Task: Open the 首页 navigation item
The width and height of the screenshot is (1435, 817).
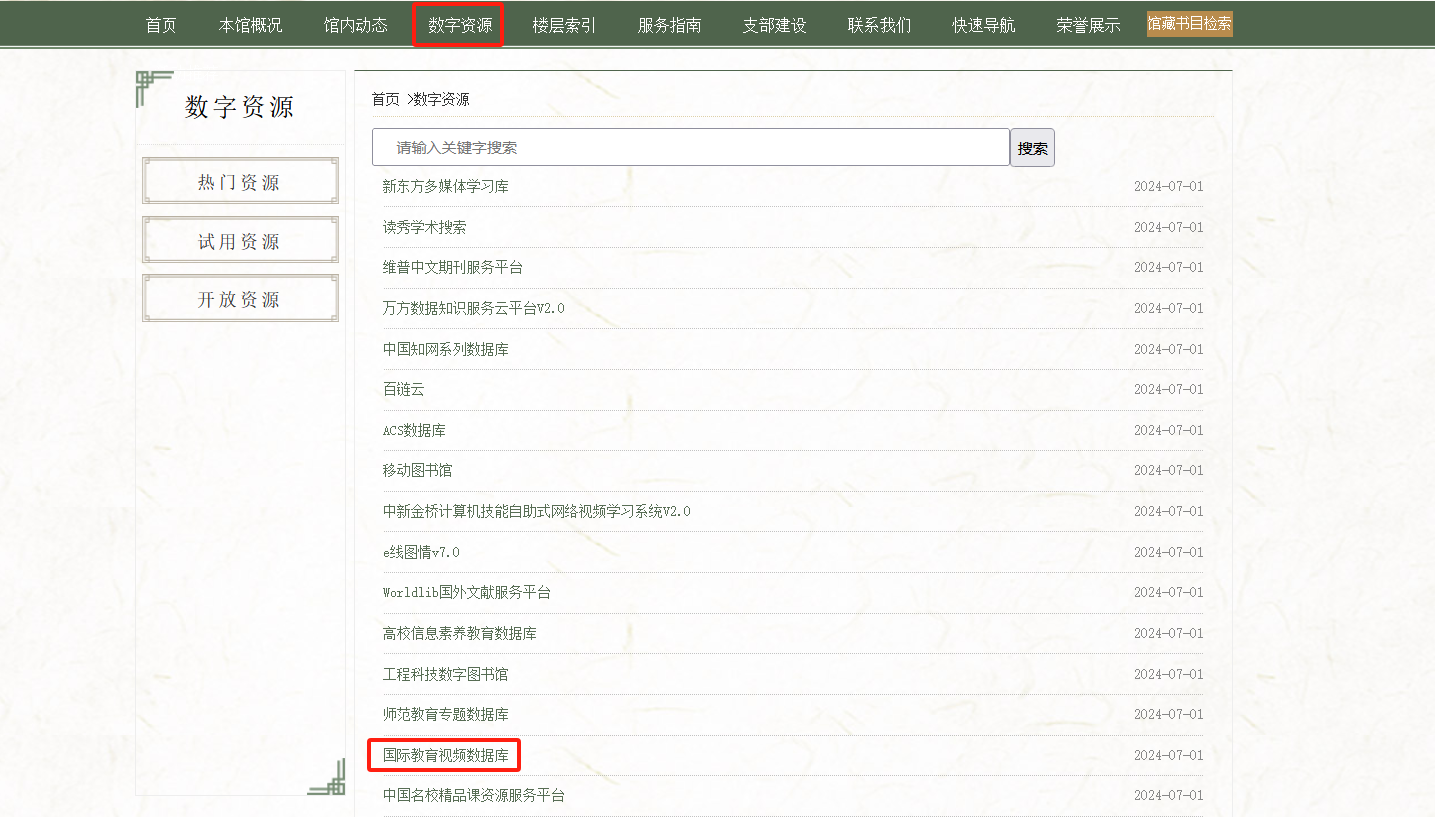Action: tap(161, 25)
